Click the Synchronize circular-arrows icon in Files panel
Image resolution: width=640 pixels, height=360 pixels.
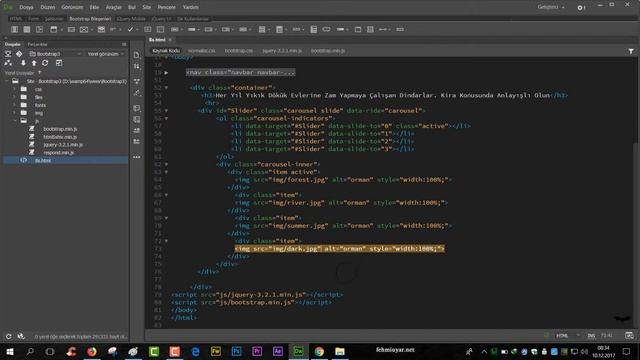click(45, 63)
